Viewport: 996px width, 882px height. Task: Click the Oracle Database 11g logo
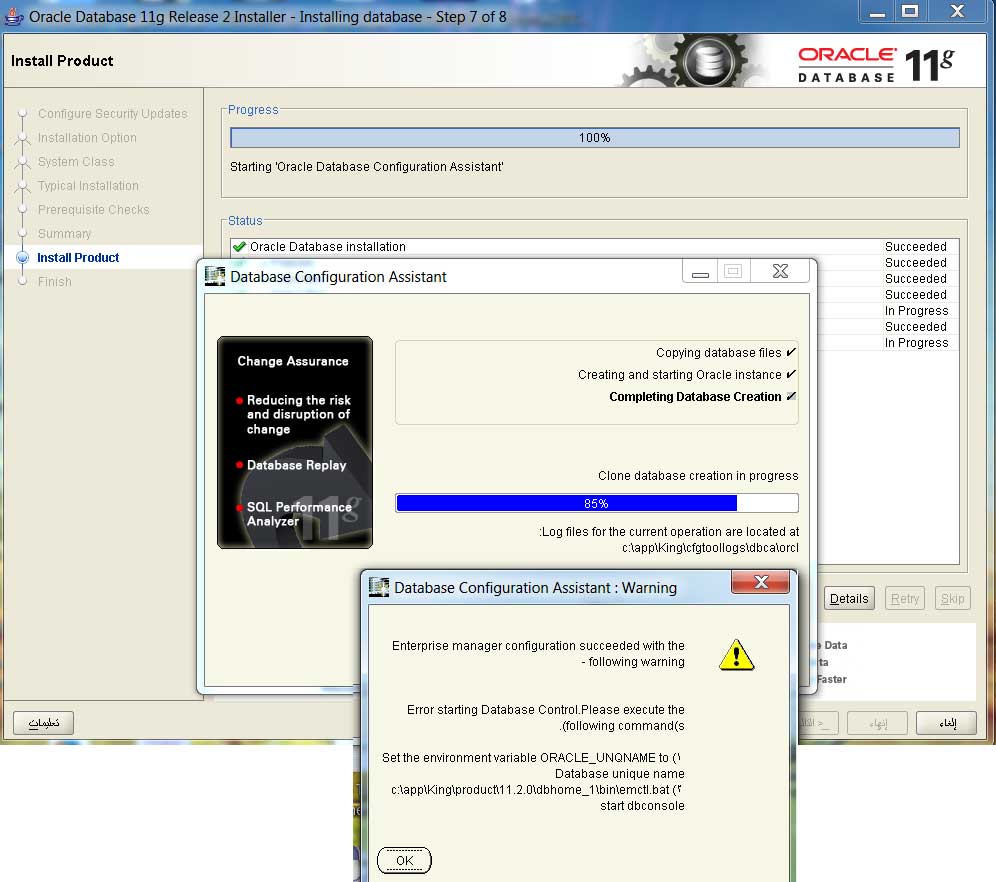[x=875, y=65]
